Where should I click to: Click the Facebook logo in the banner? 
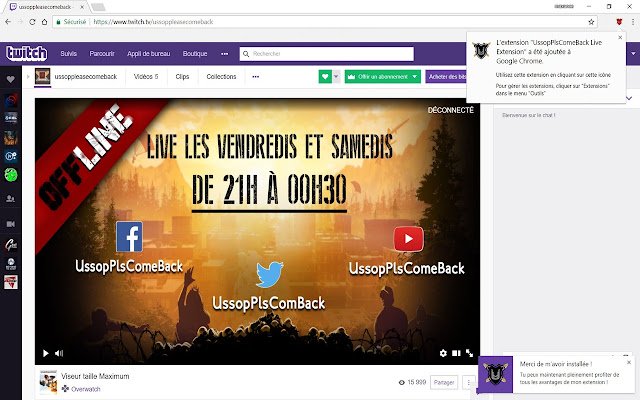(x=129, y=237)
